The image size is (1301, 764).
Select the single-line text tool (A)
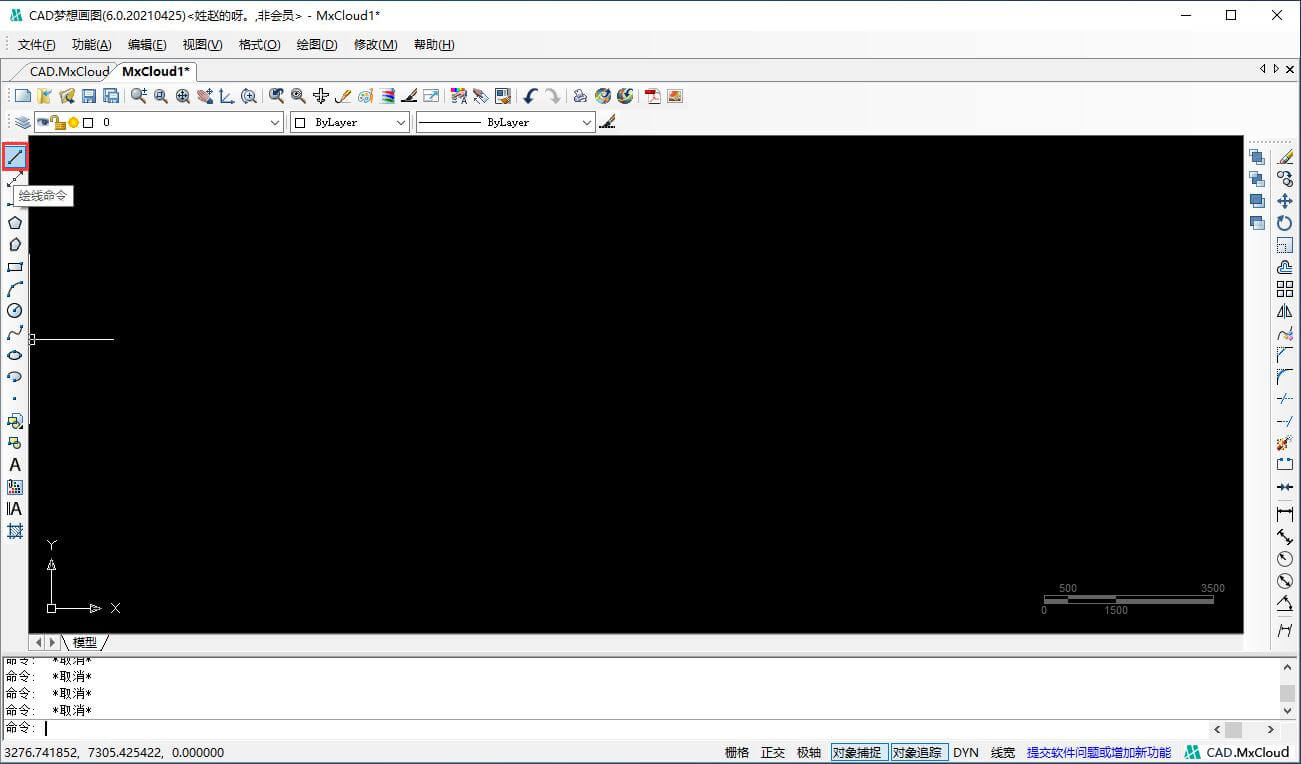coord(15,465)
